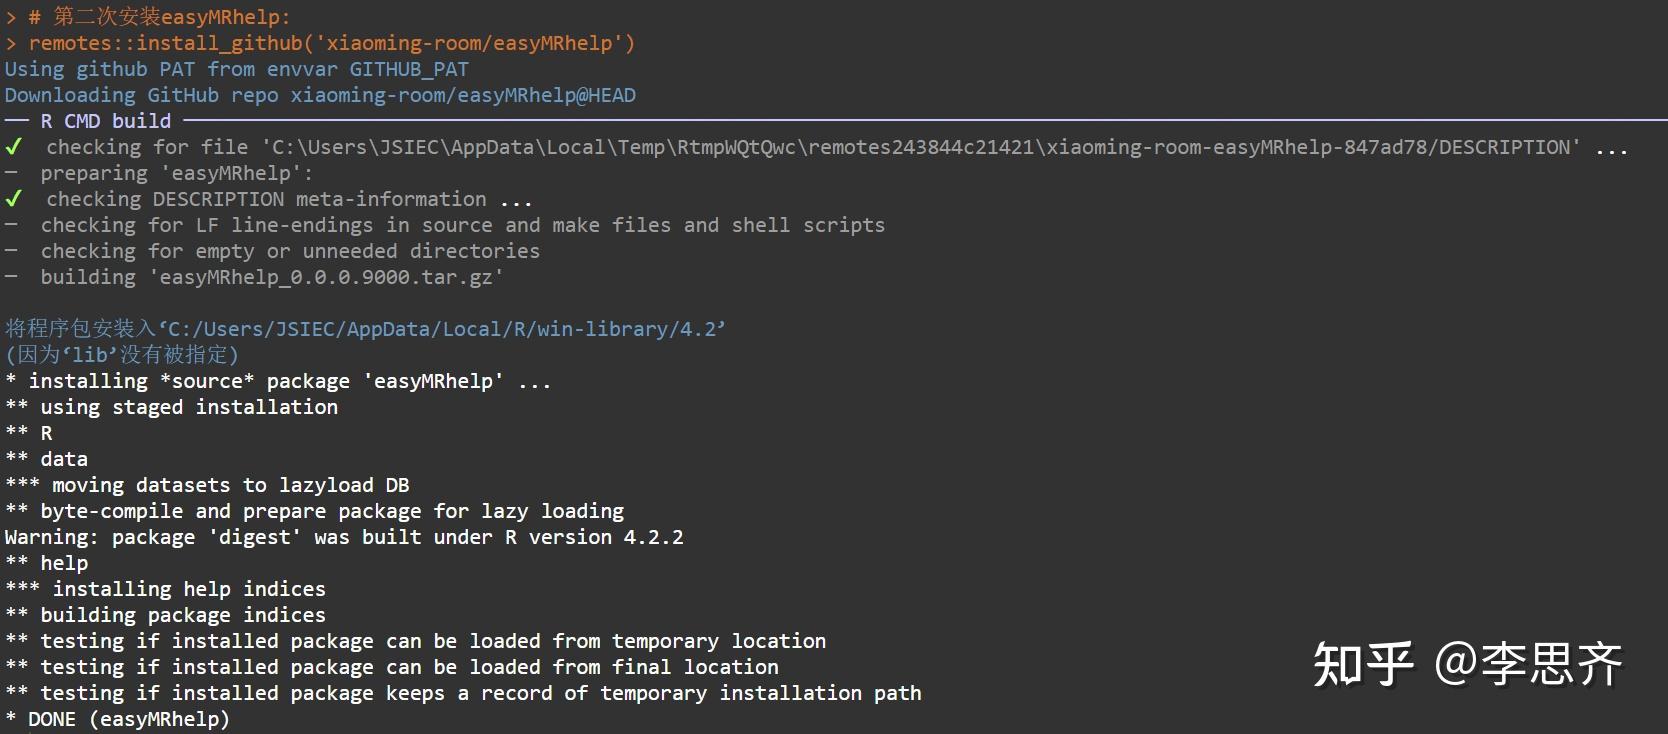Click the 'Downloading GitHub repo' line
This screenshot has height=734, width=1668.
pyautogui.click(x=320, y=95)
